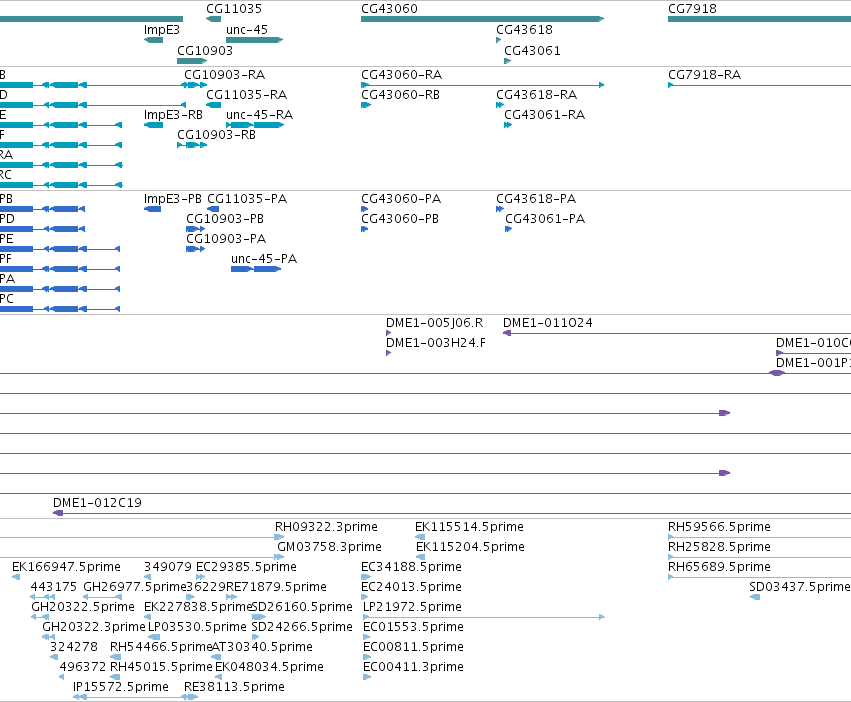Select protein ImpE3-PB

point(173,199)
